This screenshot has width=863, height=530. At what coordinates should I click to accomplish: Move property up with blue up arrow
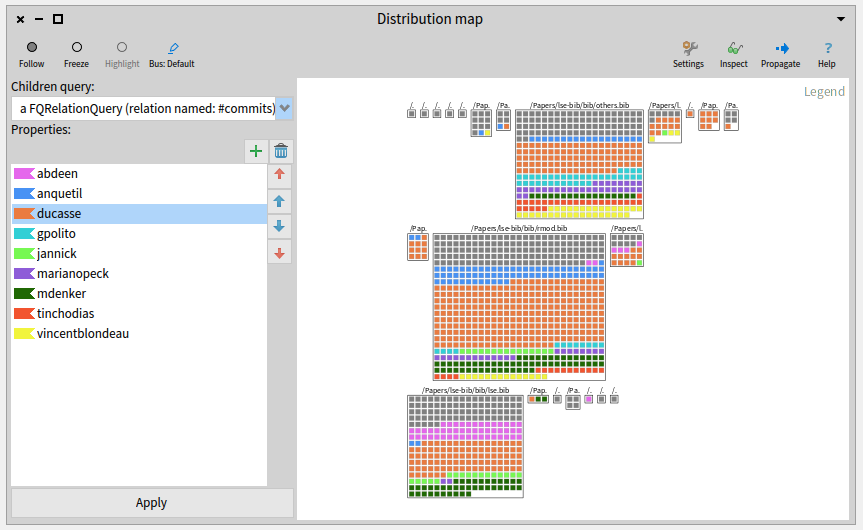pos(280,201)
